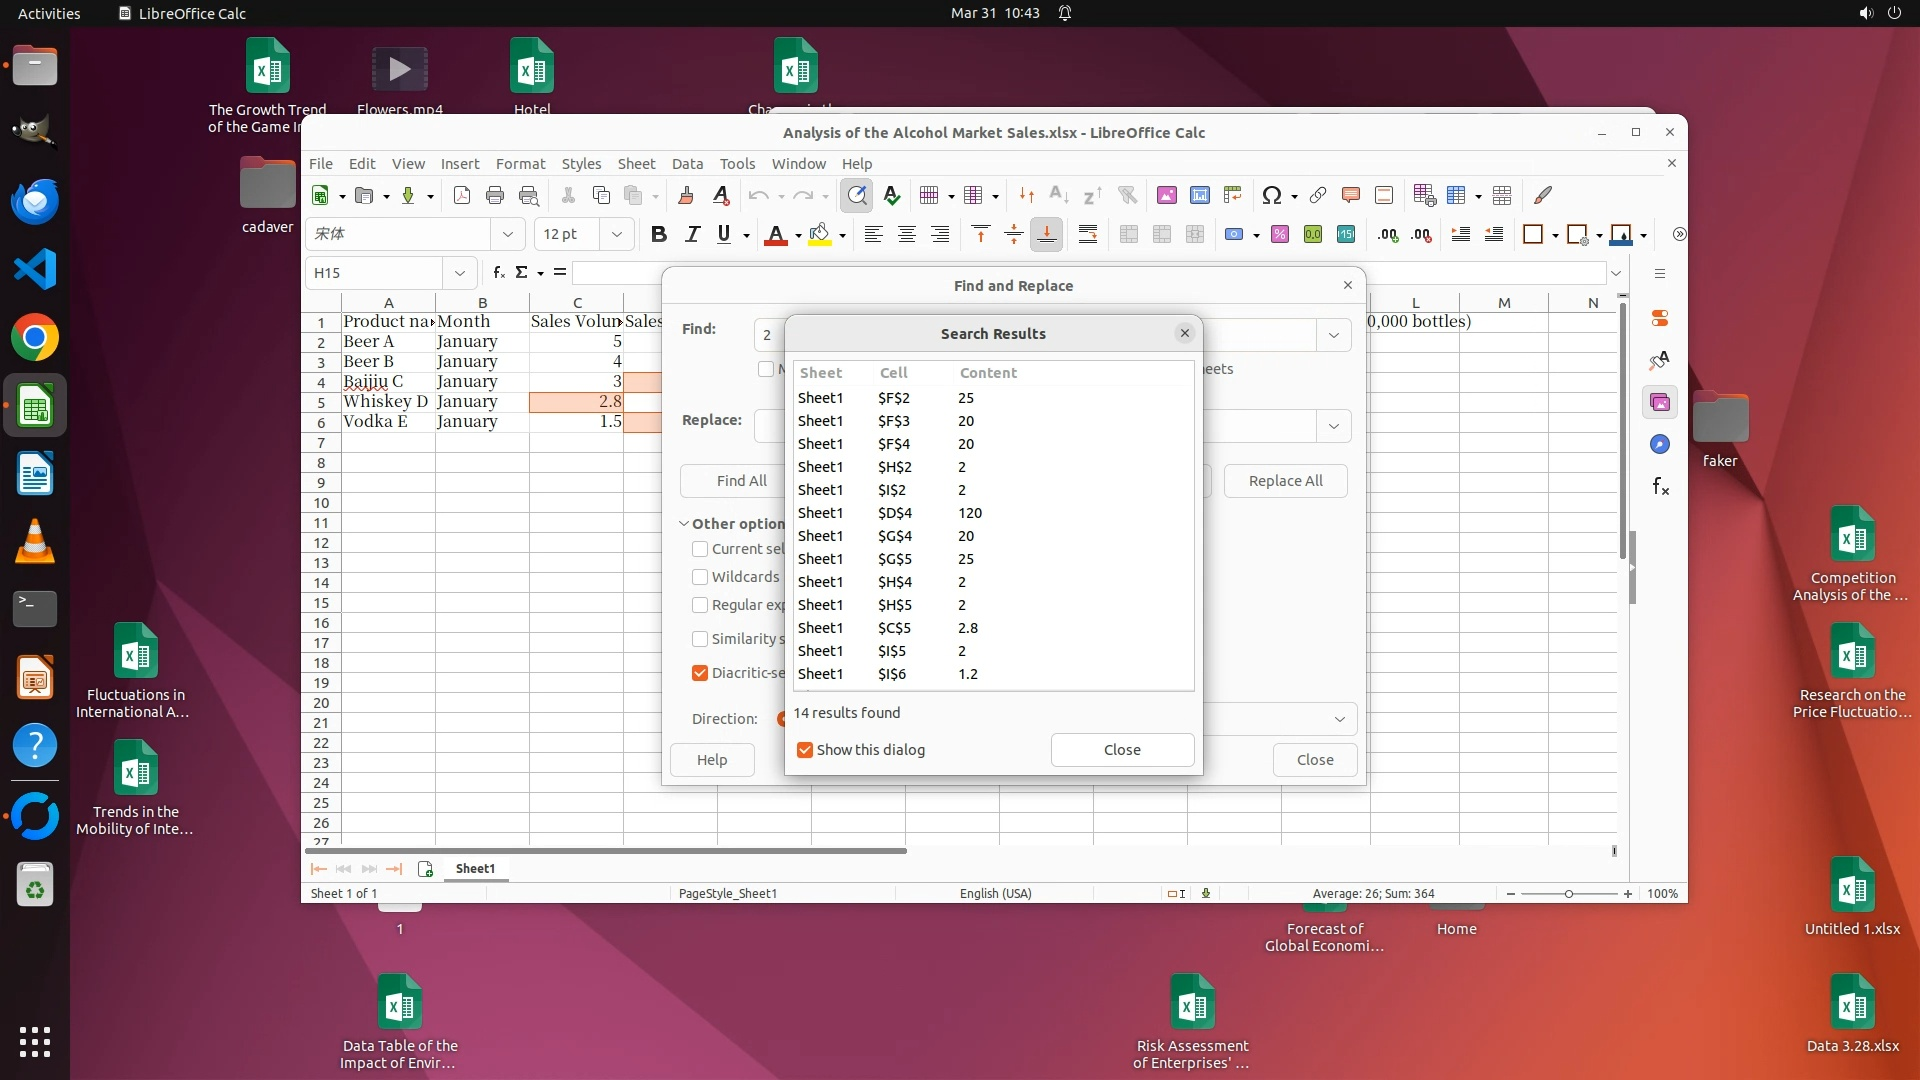Image resolution: width=1920 pixels, height=1080 pixels.
Task: Click the zoom slider in status bar
Action: coord(1568,894)
